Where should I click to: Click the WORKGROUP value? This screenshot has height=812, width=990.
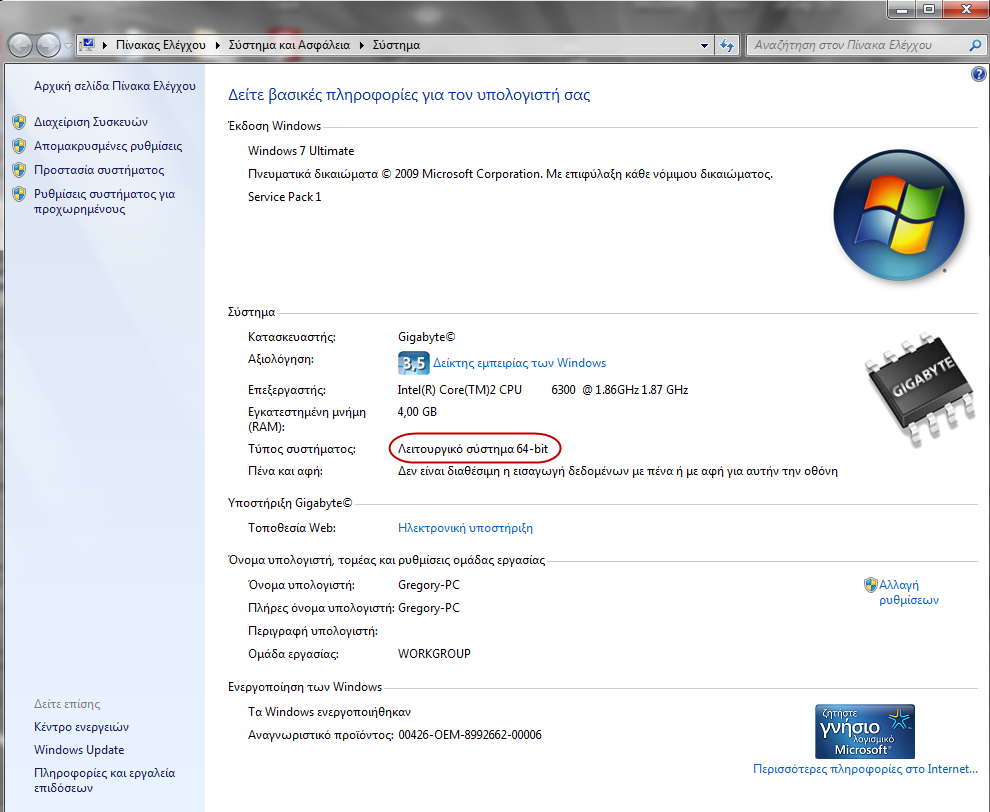click(434, 654)
